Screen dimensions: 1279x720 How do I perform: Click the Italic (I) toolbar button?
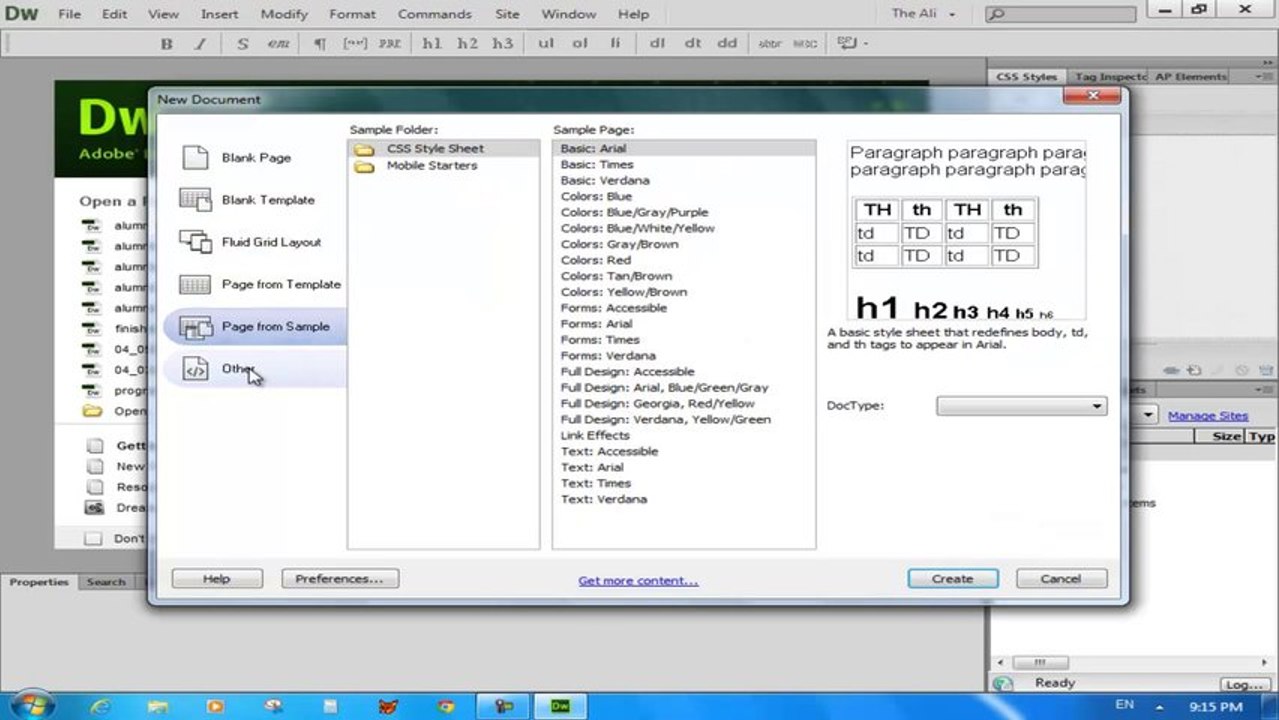tap(199, 43)
